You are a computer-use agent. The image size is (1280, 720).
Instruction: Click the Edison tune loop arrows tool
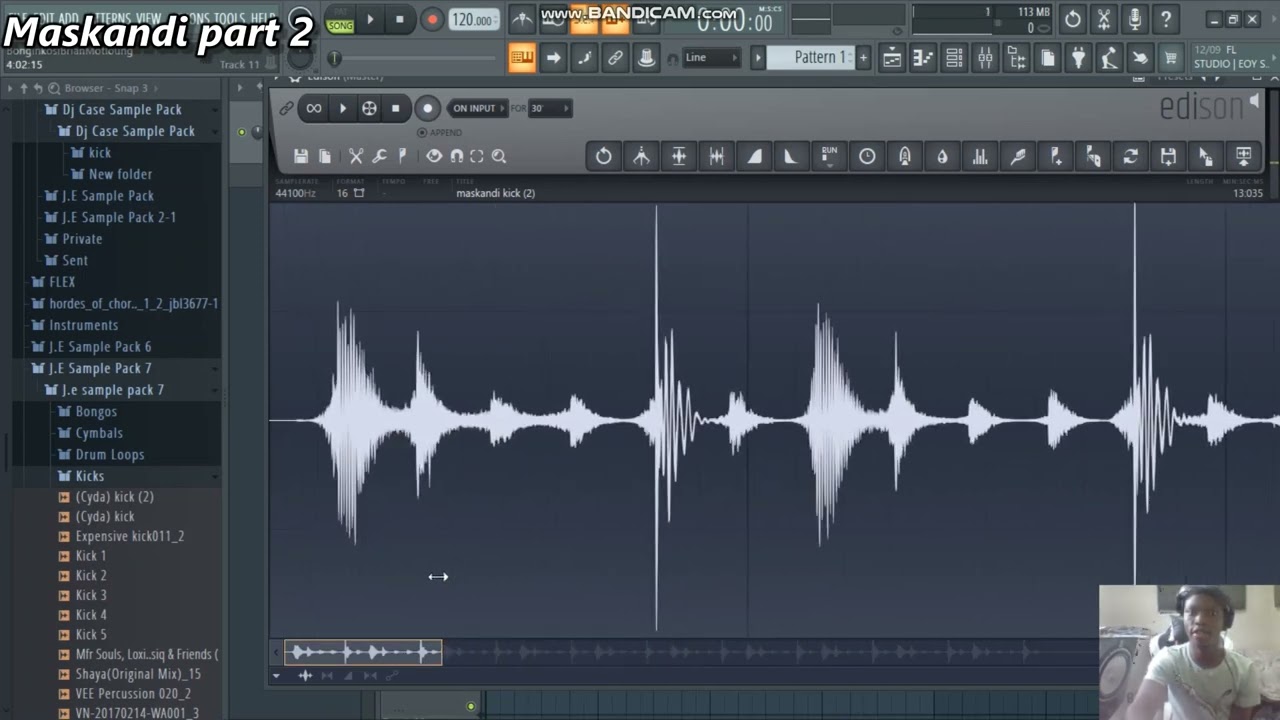[1130, 156]
